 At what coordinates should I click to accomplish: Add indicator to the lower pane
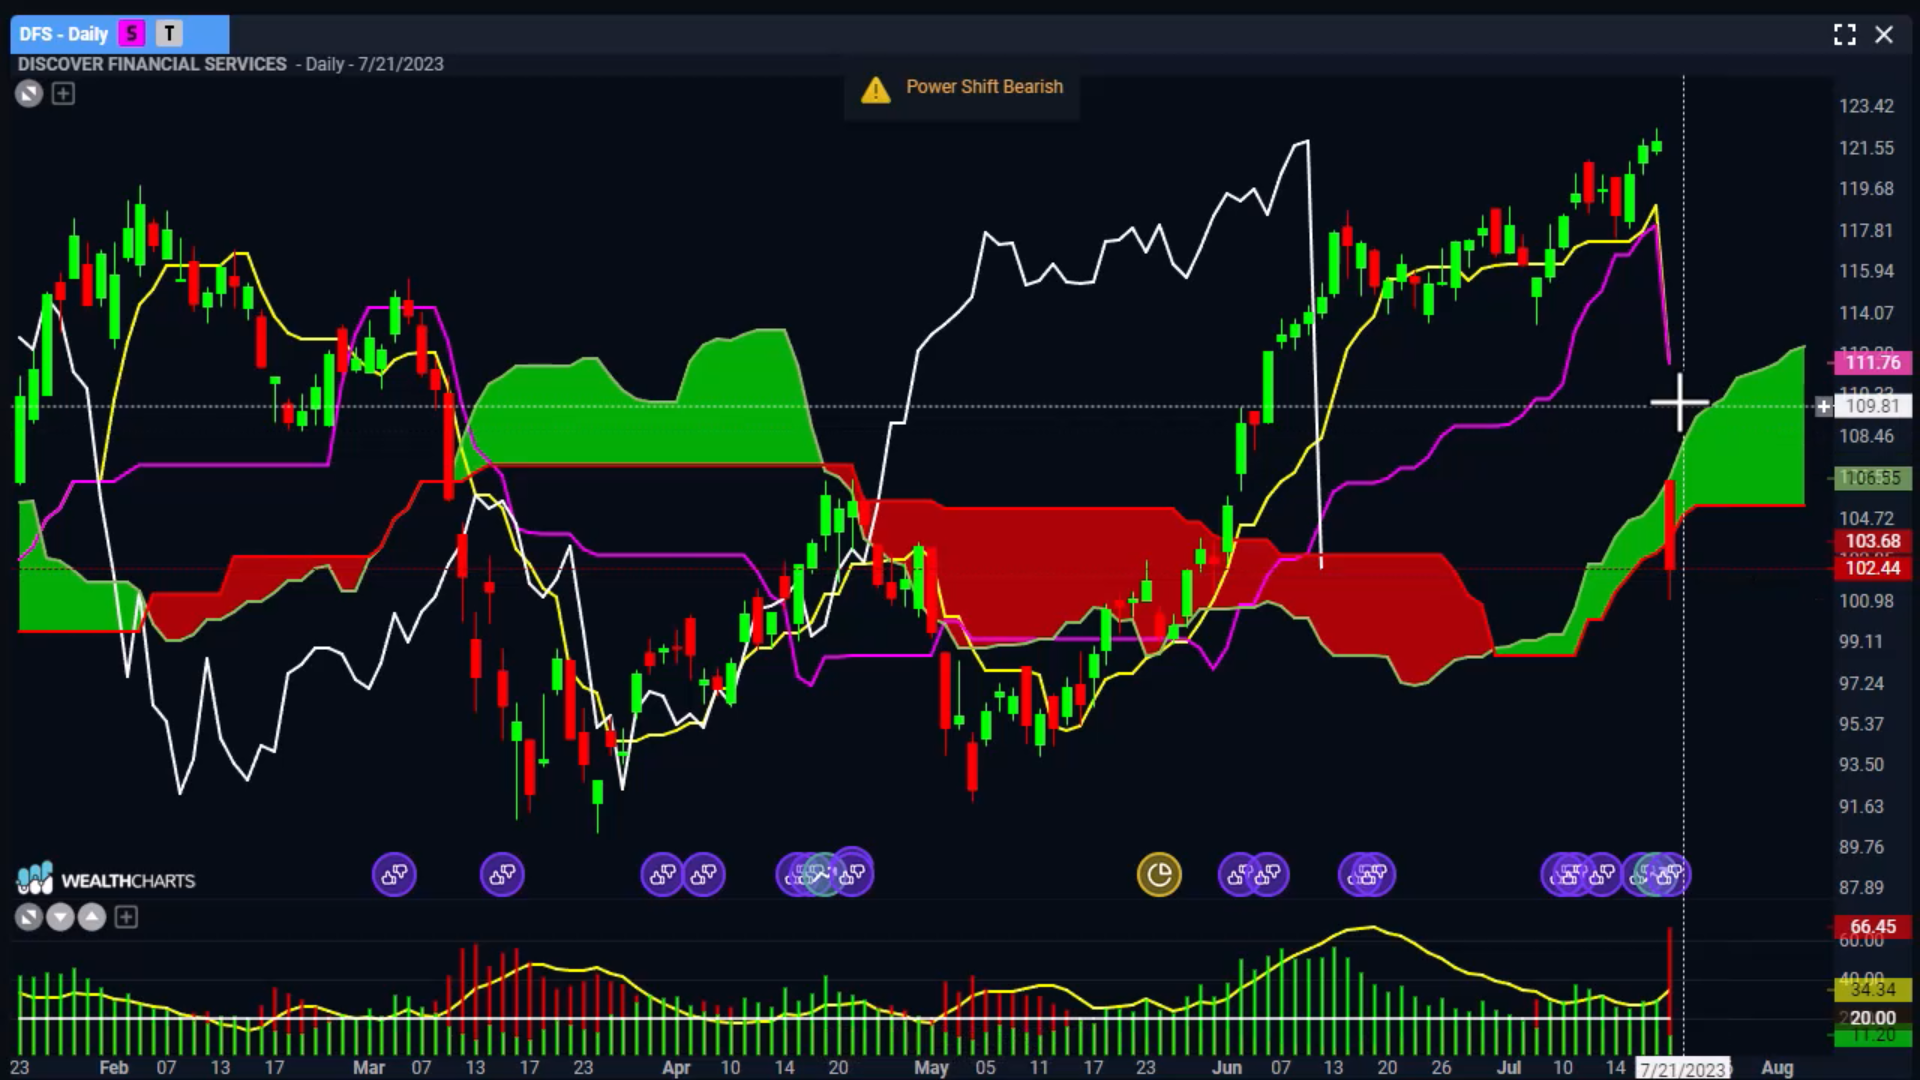tap(126, 917)
